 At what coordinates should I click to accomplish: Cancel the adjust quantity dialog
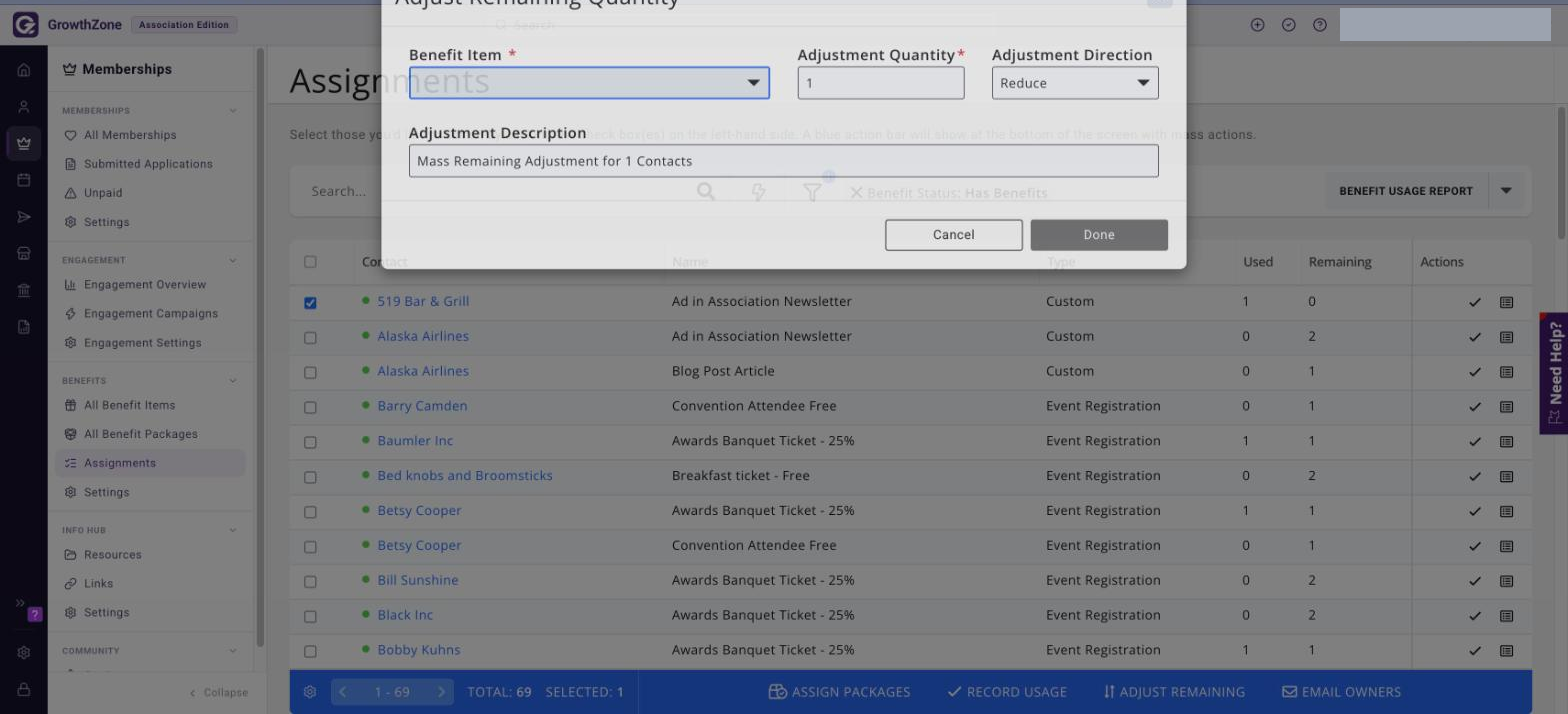[x=954, y=235]
